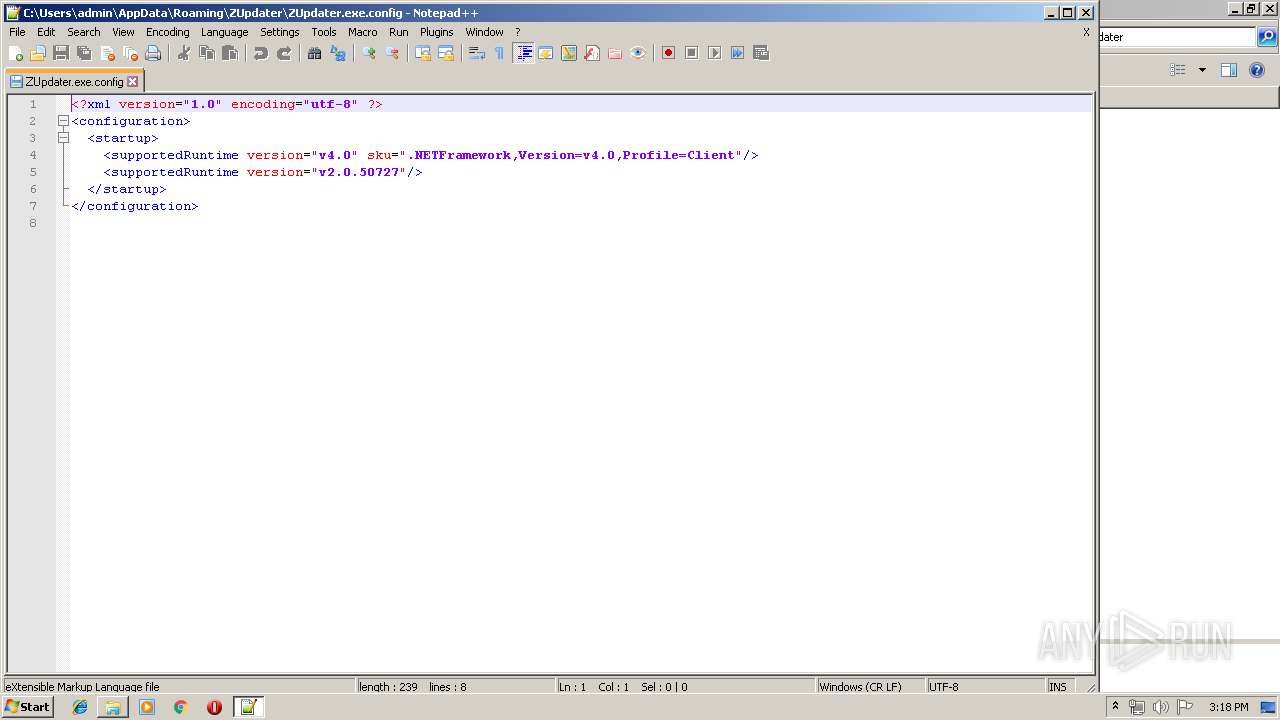The width and height of the screenshot is (1280, 720).
Task: Open the Encoding menu
Action: click(167, 32)
